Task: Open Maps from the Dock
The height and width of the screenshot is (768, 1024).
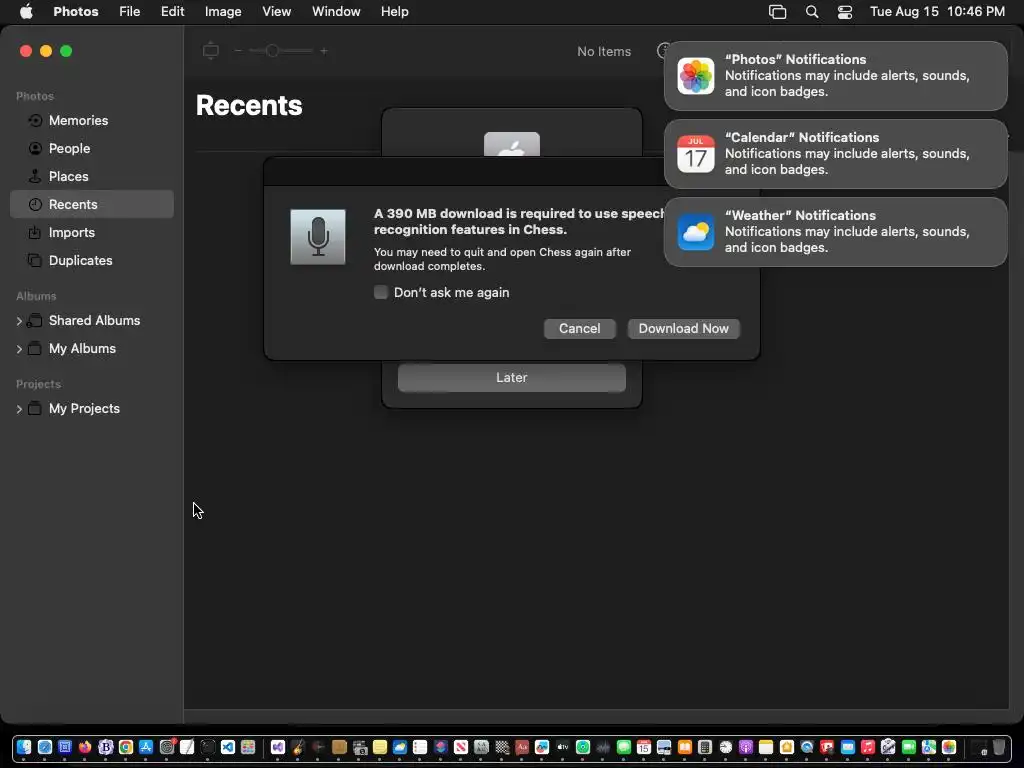Action: tap(929, 747)
